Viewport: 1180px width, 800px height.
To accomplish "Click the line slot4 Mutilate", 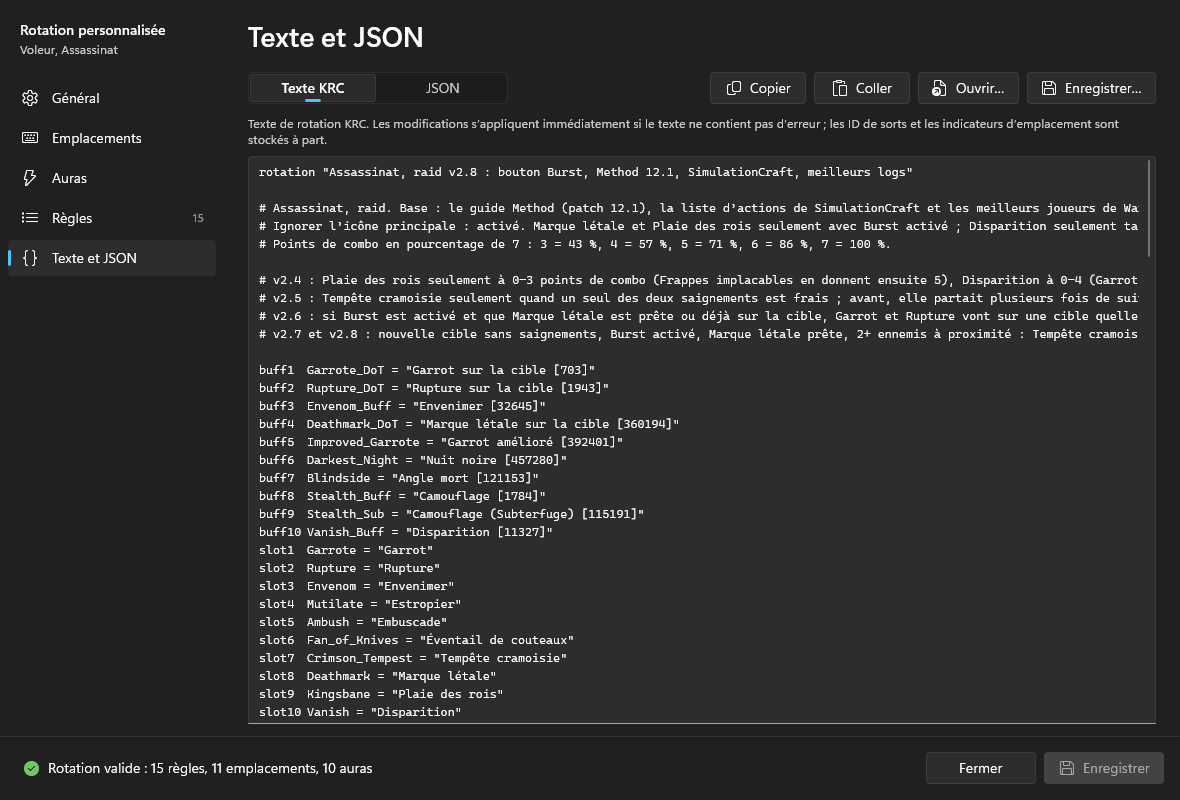I will [360, 604].
